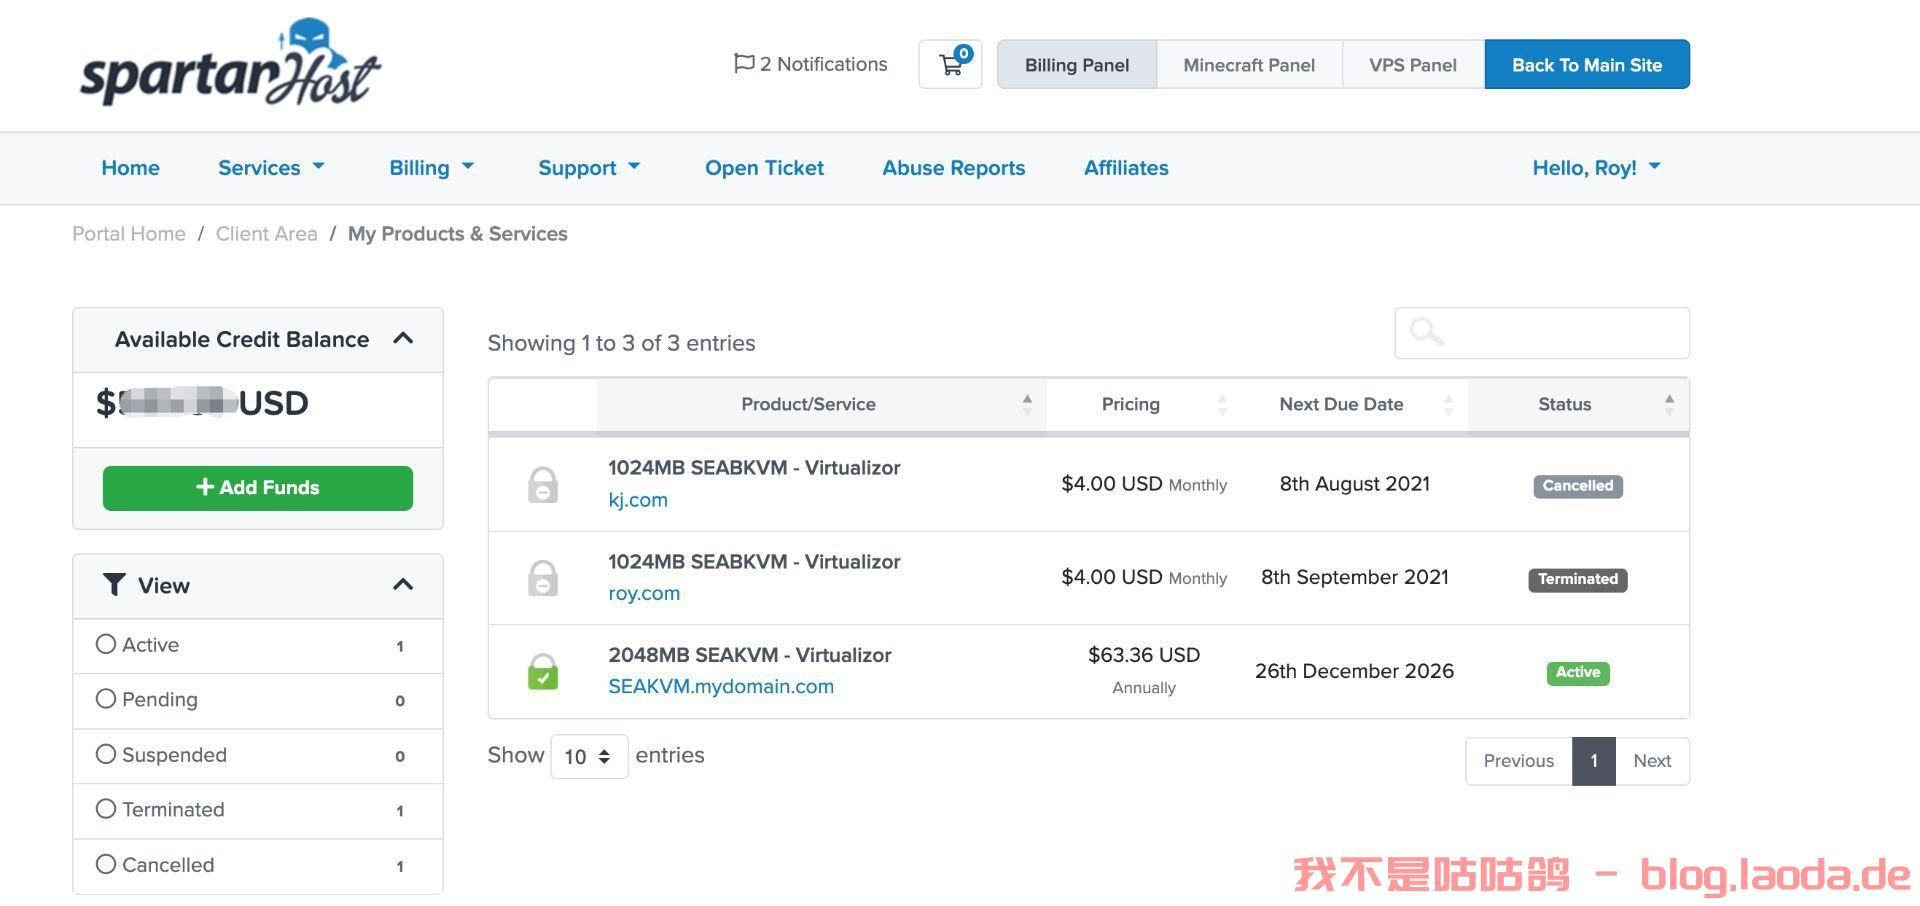Click the 26th December 2026 due date
The width and height of the screenshot is (1920, 906).
click(1355, 671)
